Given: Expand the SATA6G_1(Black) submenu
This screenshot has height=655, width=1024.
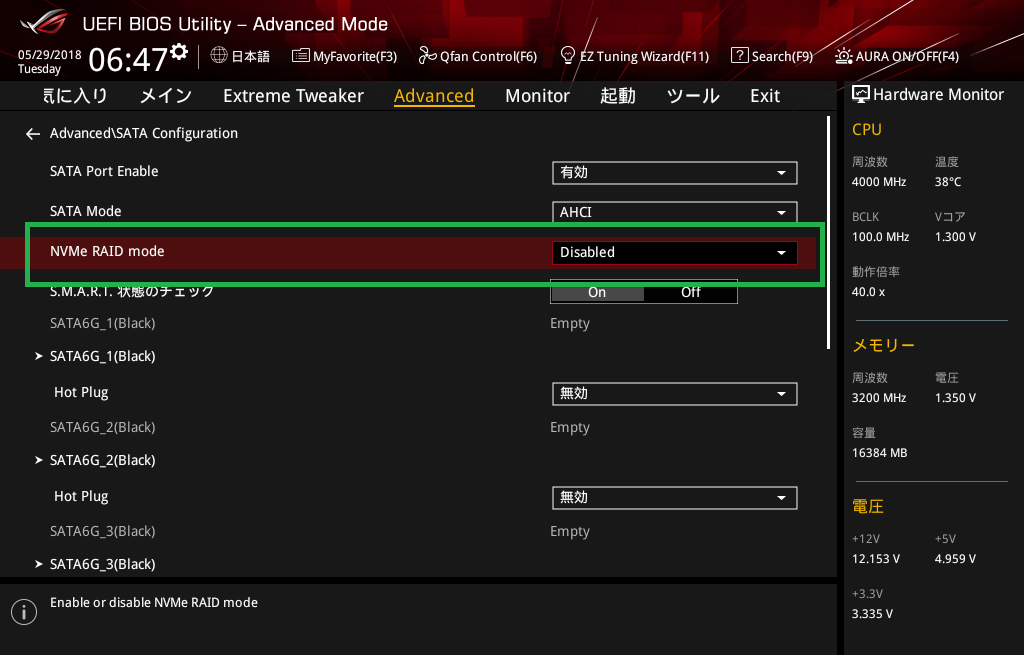Looking at the screenshot, I should pyautogui.click(x=103, y=357).
